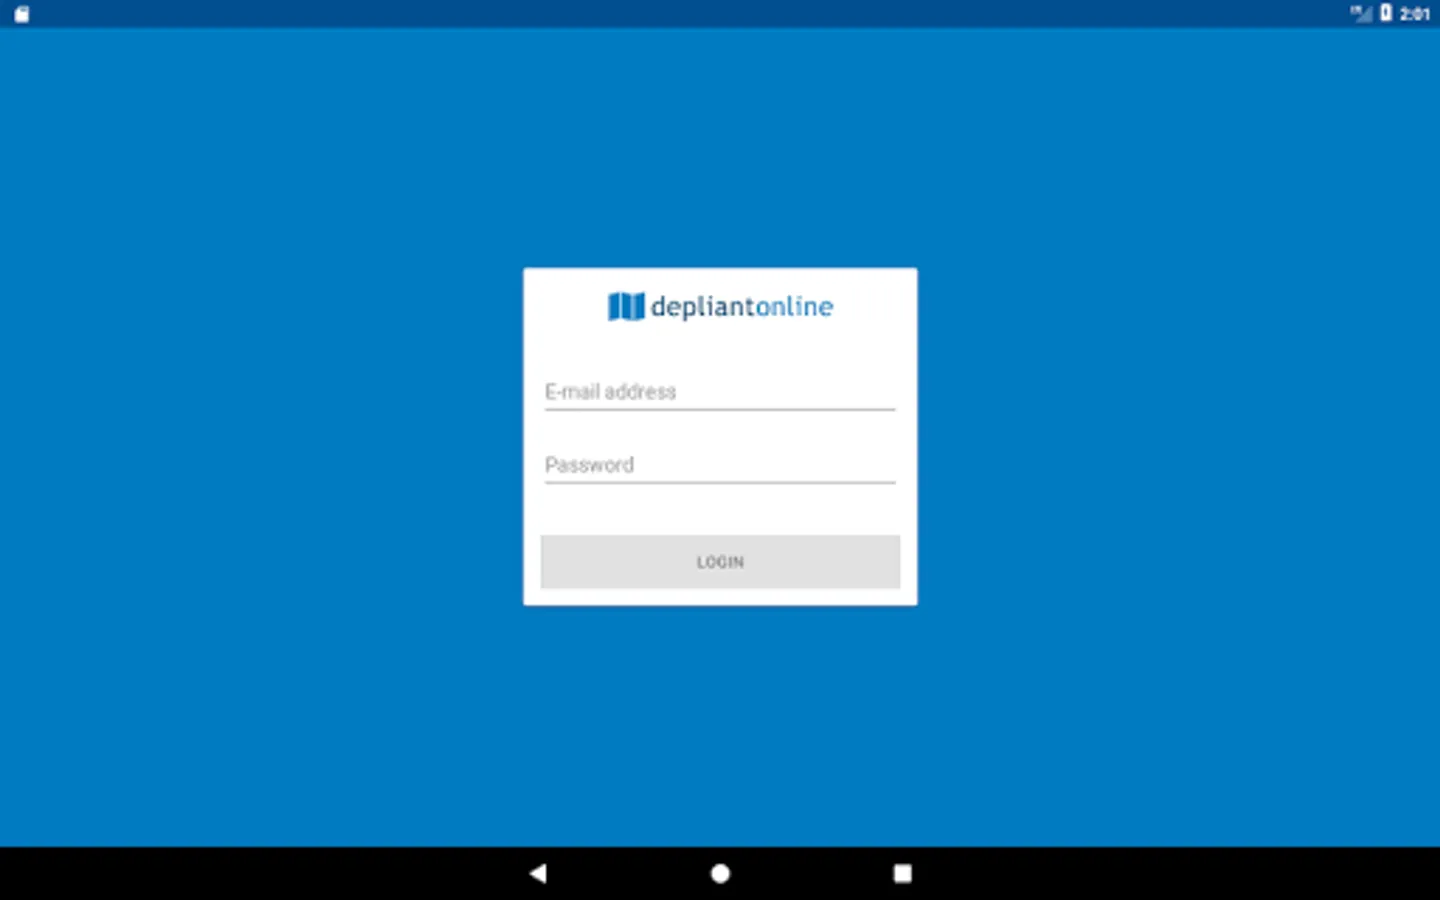Tap the SD card status icon
This screenshot has height=900, width=1440.
[x=22, y=14]
